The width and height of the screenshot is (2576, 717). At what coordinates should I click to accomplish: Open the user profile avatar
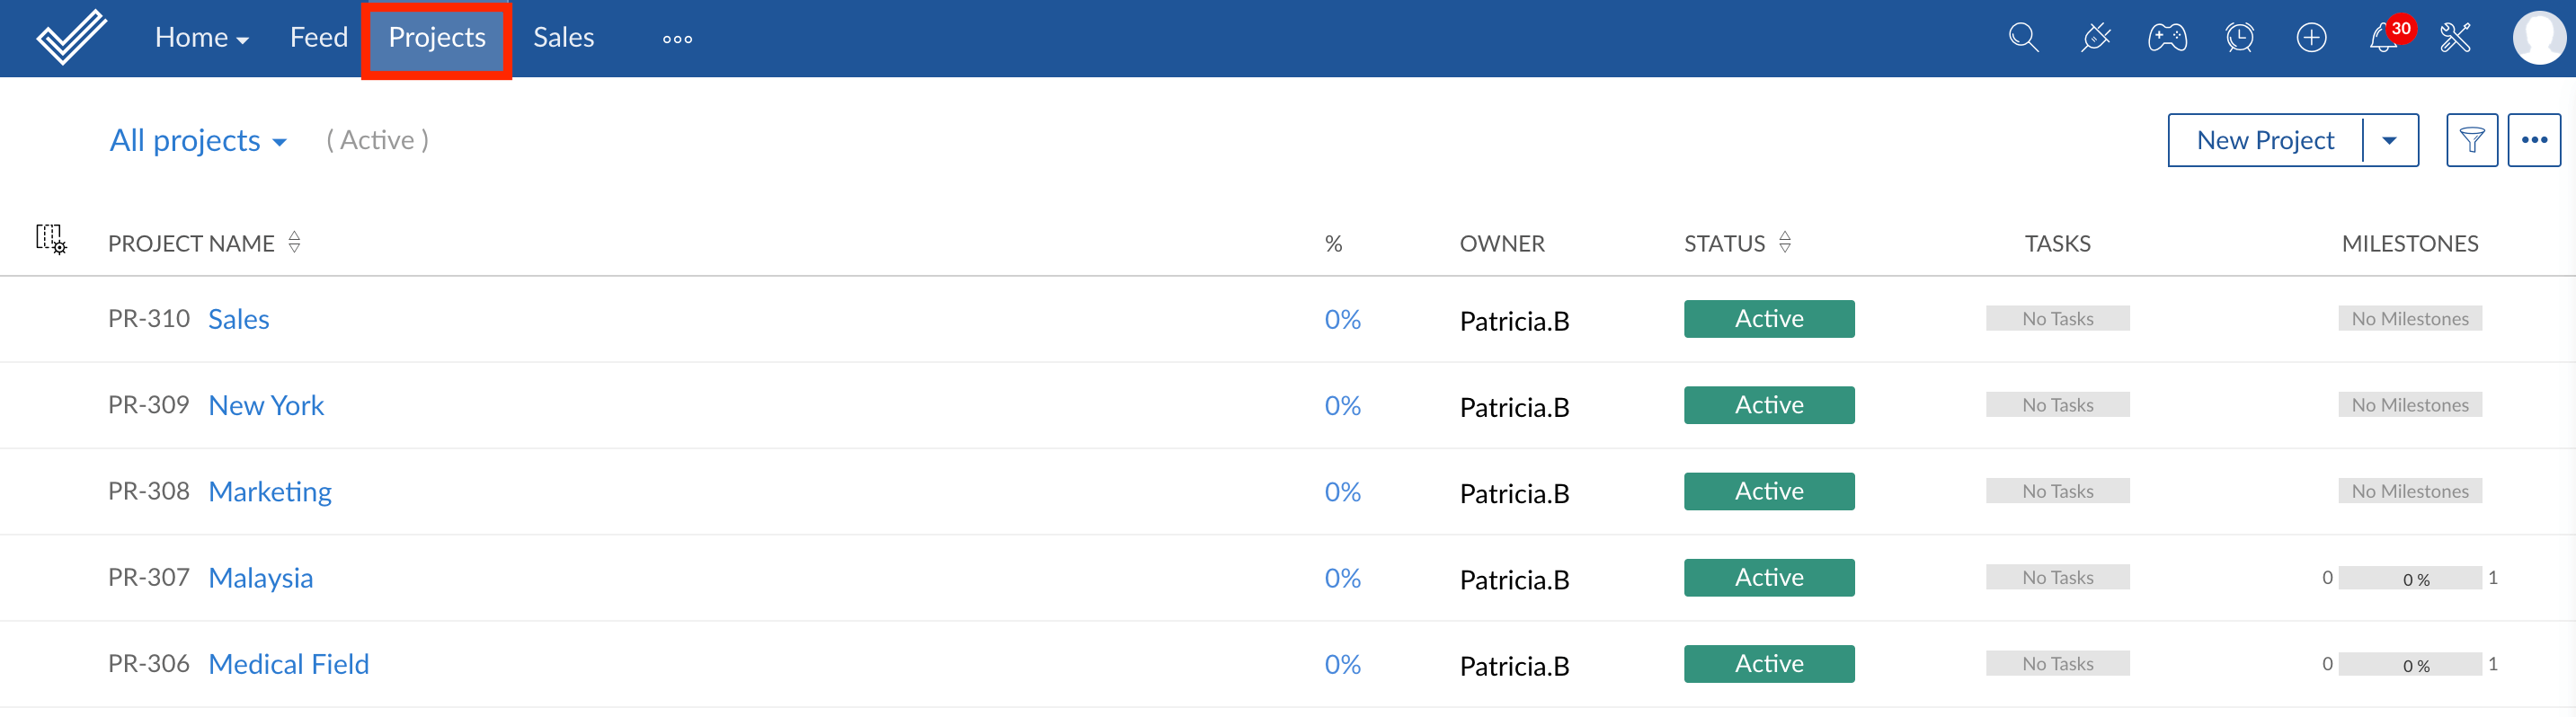click(2537, 38)
